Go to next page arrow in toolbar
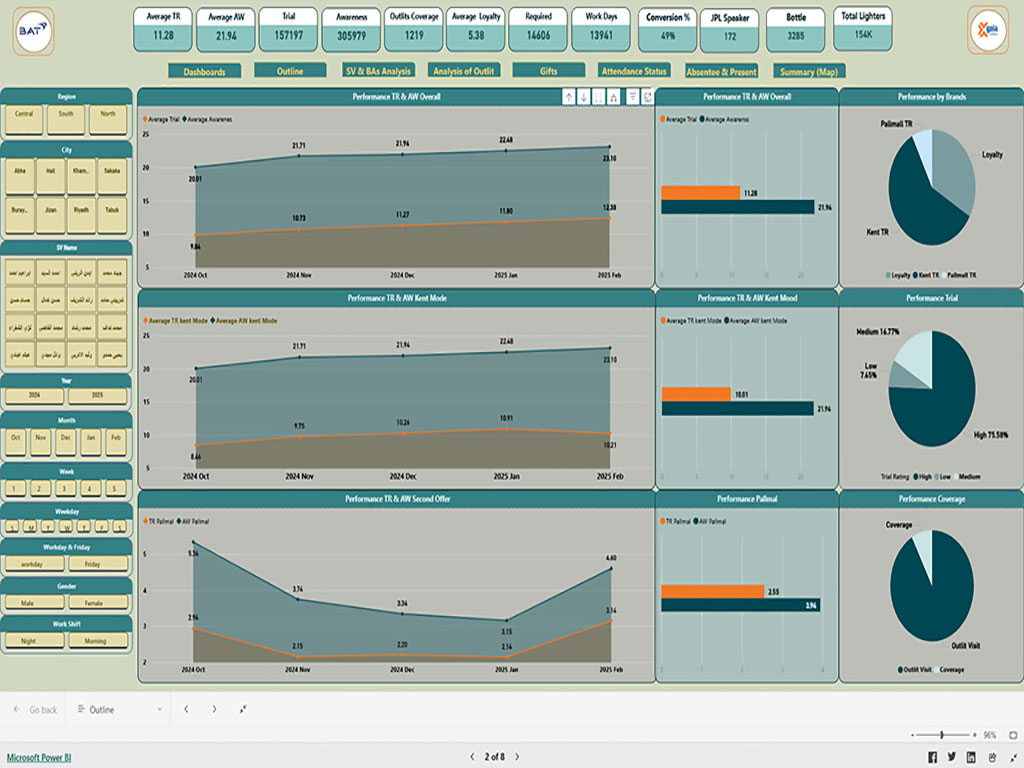The height and width of the screenshot is (768, 1024). [214, 709]
